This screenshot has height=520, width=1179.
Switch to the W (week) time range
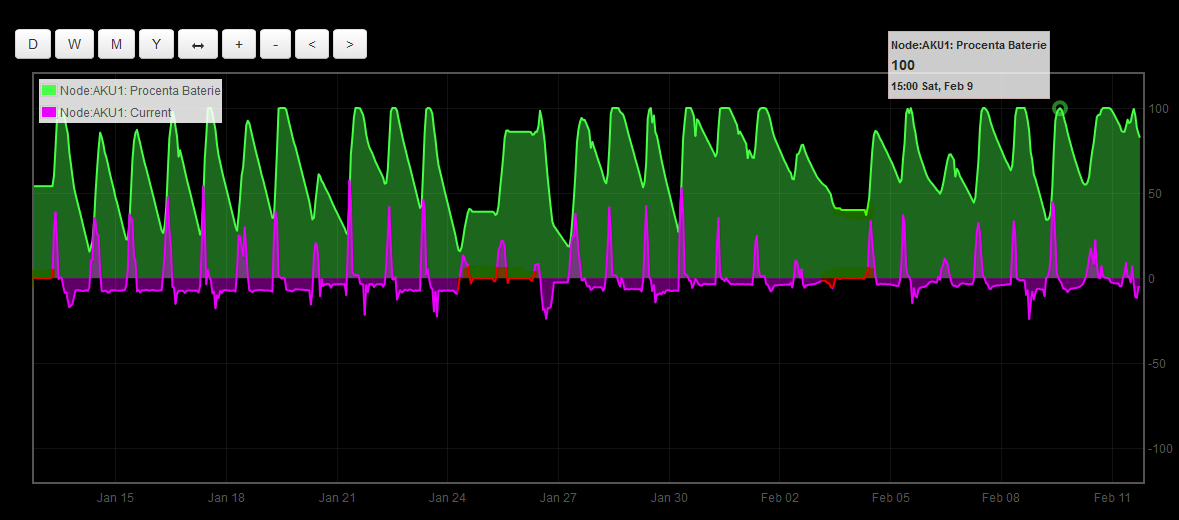click(74, 44)
